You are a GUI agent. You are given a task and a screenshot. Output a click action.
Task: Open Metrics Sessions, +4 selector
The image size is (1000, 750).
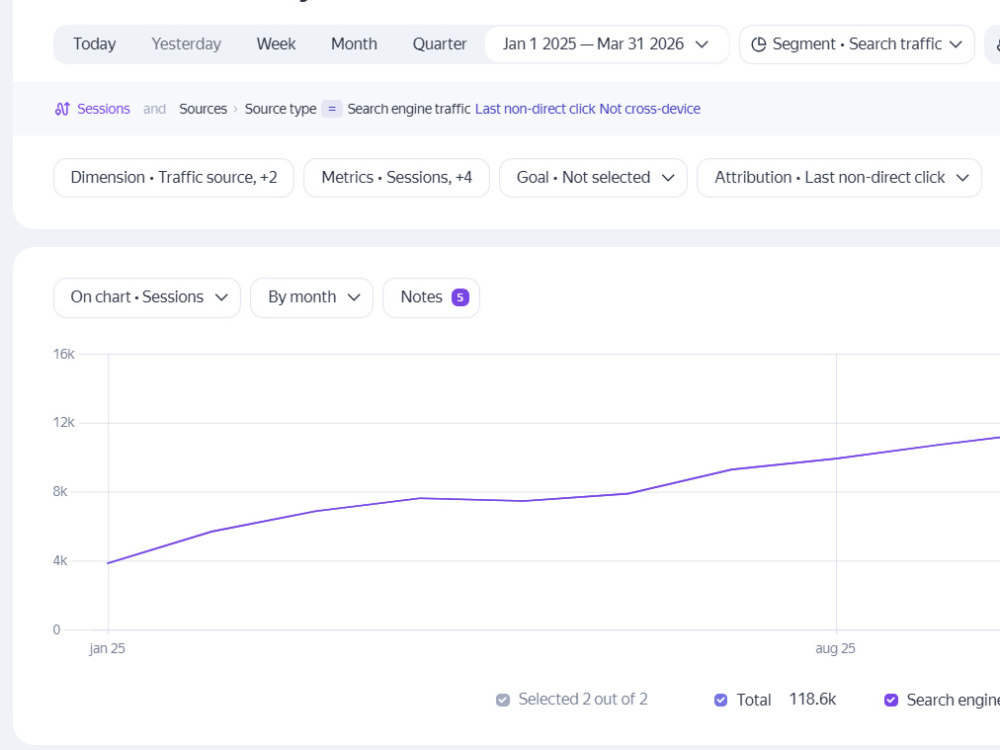[x=397, y=177]
